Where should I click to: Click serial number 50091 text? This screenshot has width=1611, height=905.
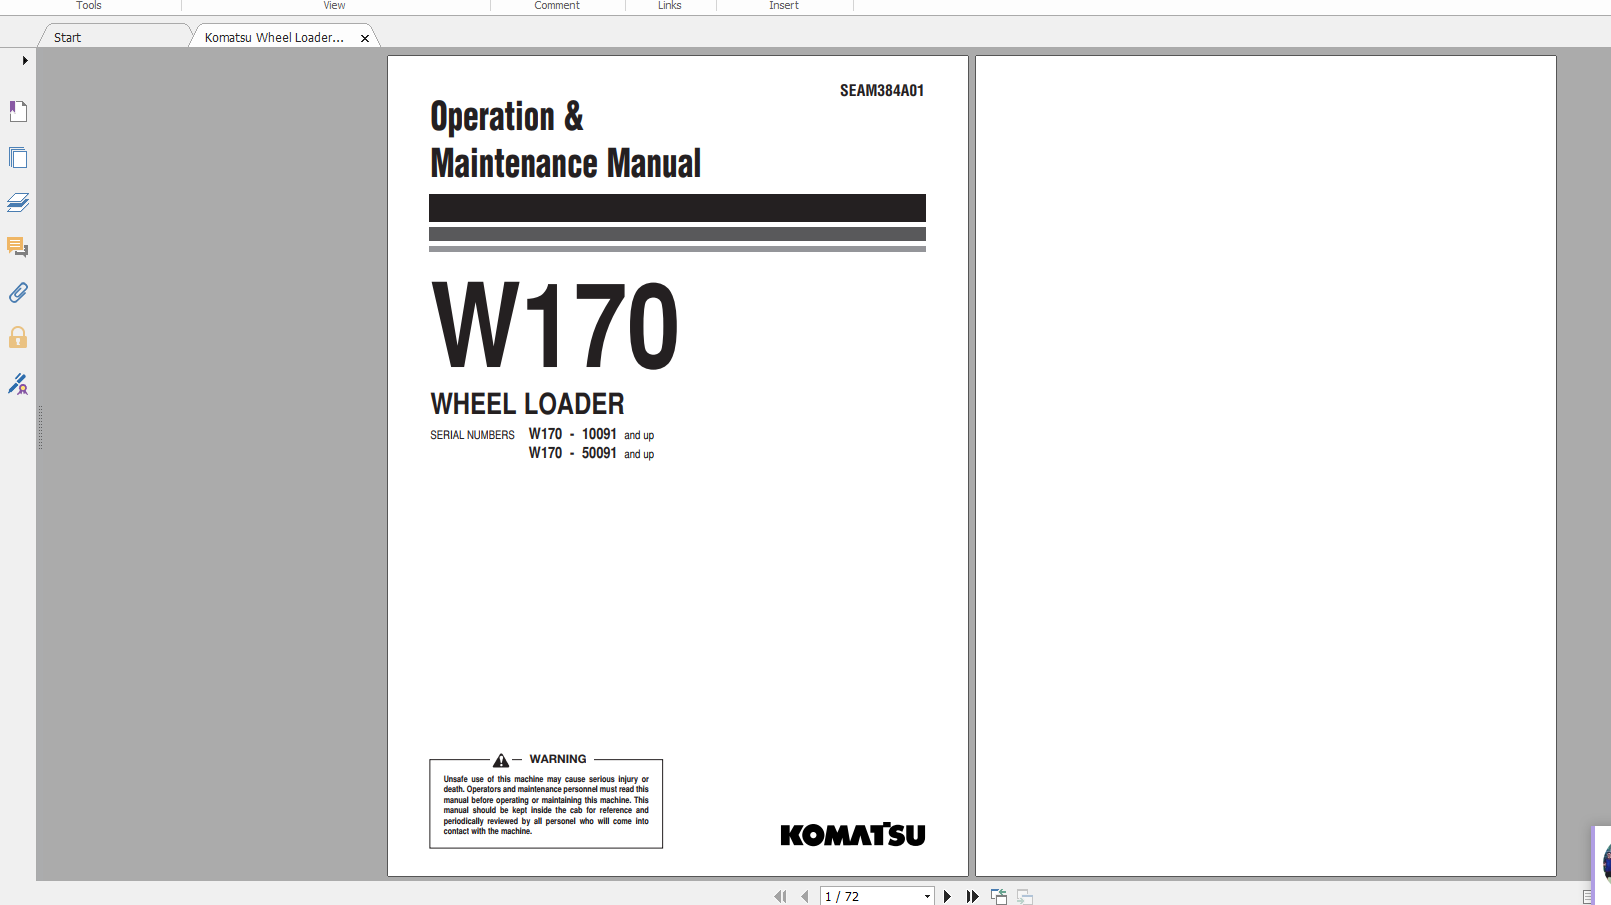click(x=599, y=453)
